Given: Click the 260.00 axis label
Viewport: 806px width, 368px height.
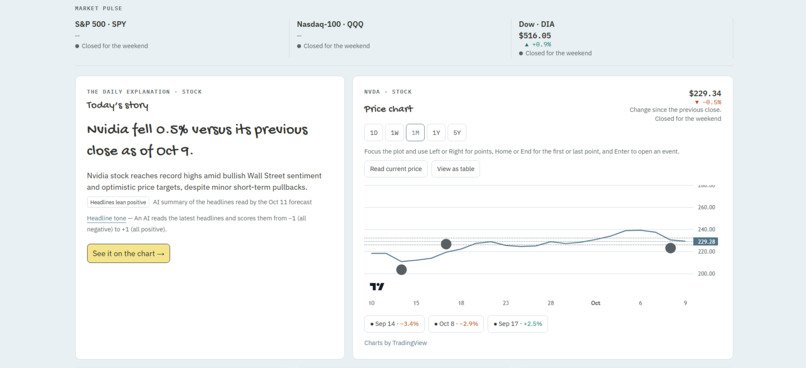Looking at the screenshot, I should [706, 208].
